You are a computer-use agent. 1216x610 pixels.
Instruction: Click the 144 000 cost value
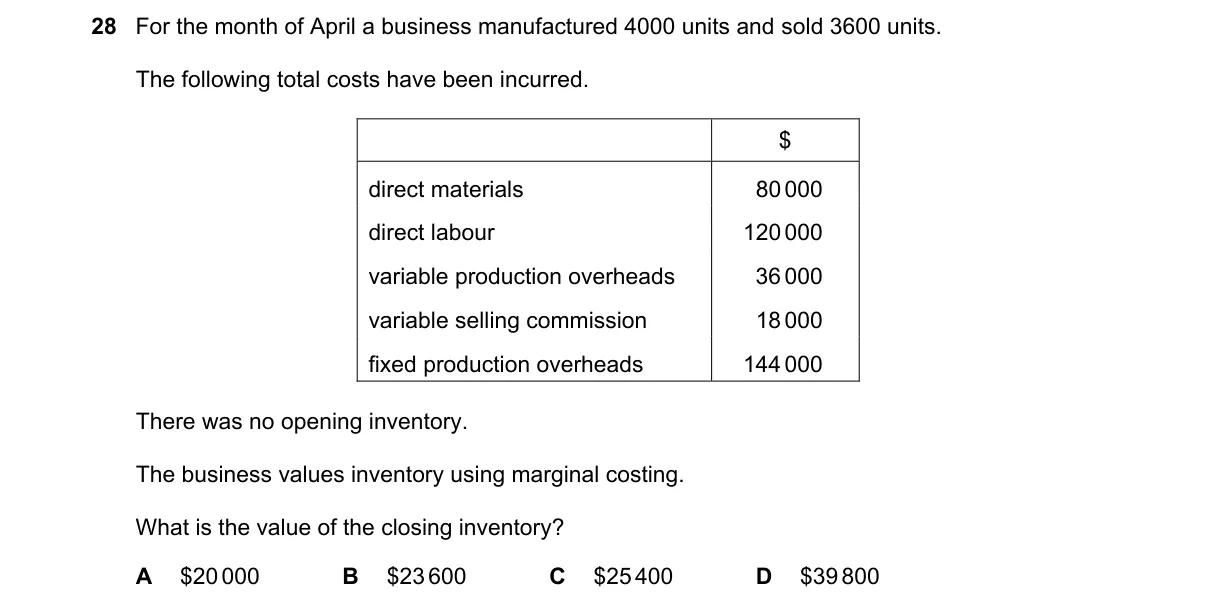783,364
